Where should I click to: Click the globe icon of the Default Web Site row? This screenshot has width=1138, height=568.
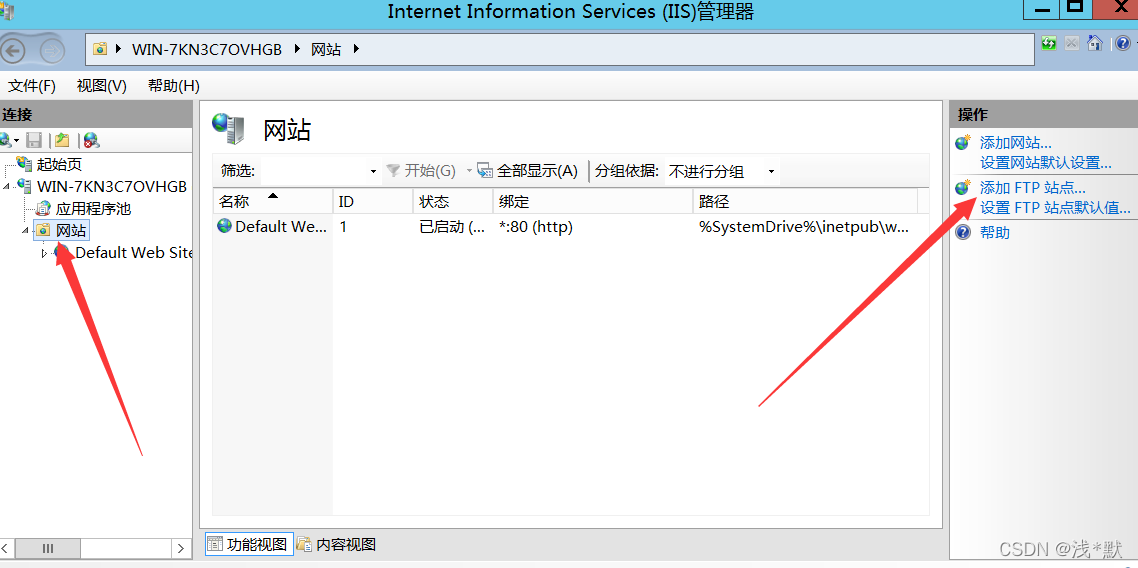pyautogui.click(x=224, y=226)
